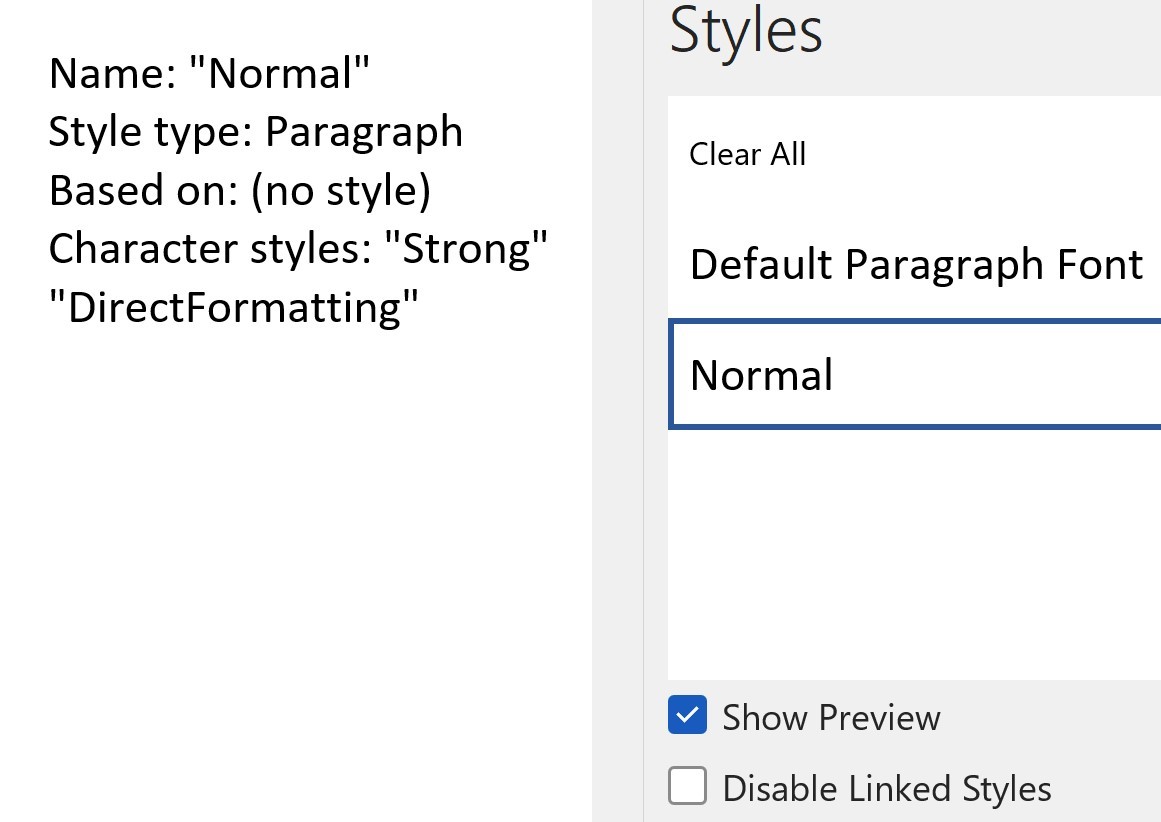Image resolution: width=1161 pixels, height=822 pixels.
Task: Click the word Paragraph in the document
Action: click(x=364, y=132)
